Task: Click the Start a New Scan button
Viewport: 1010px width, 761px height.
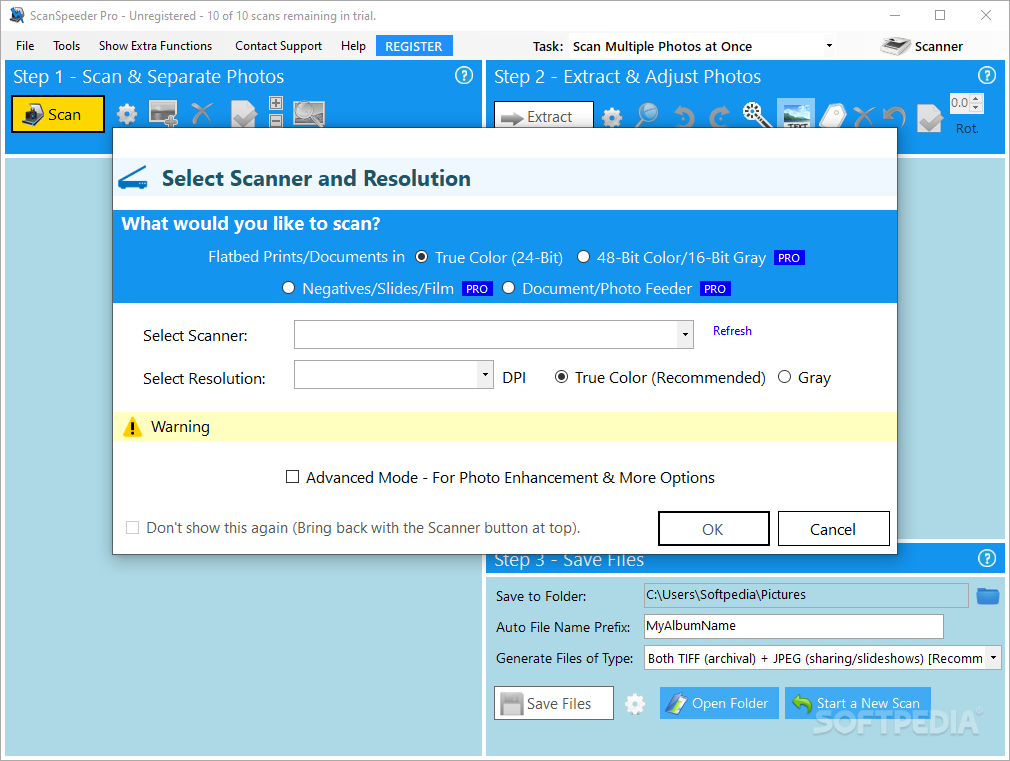Action: coord(858,703)
